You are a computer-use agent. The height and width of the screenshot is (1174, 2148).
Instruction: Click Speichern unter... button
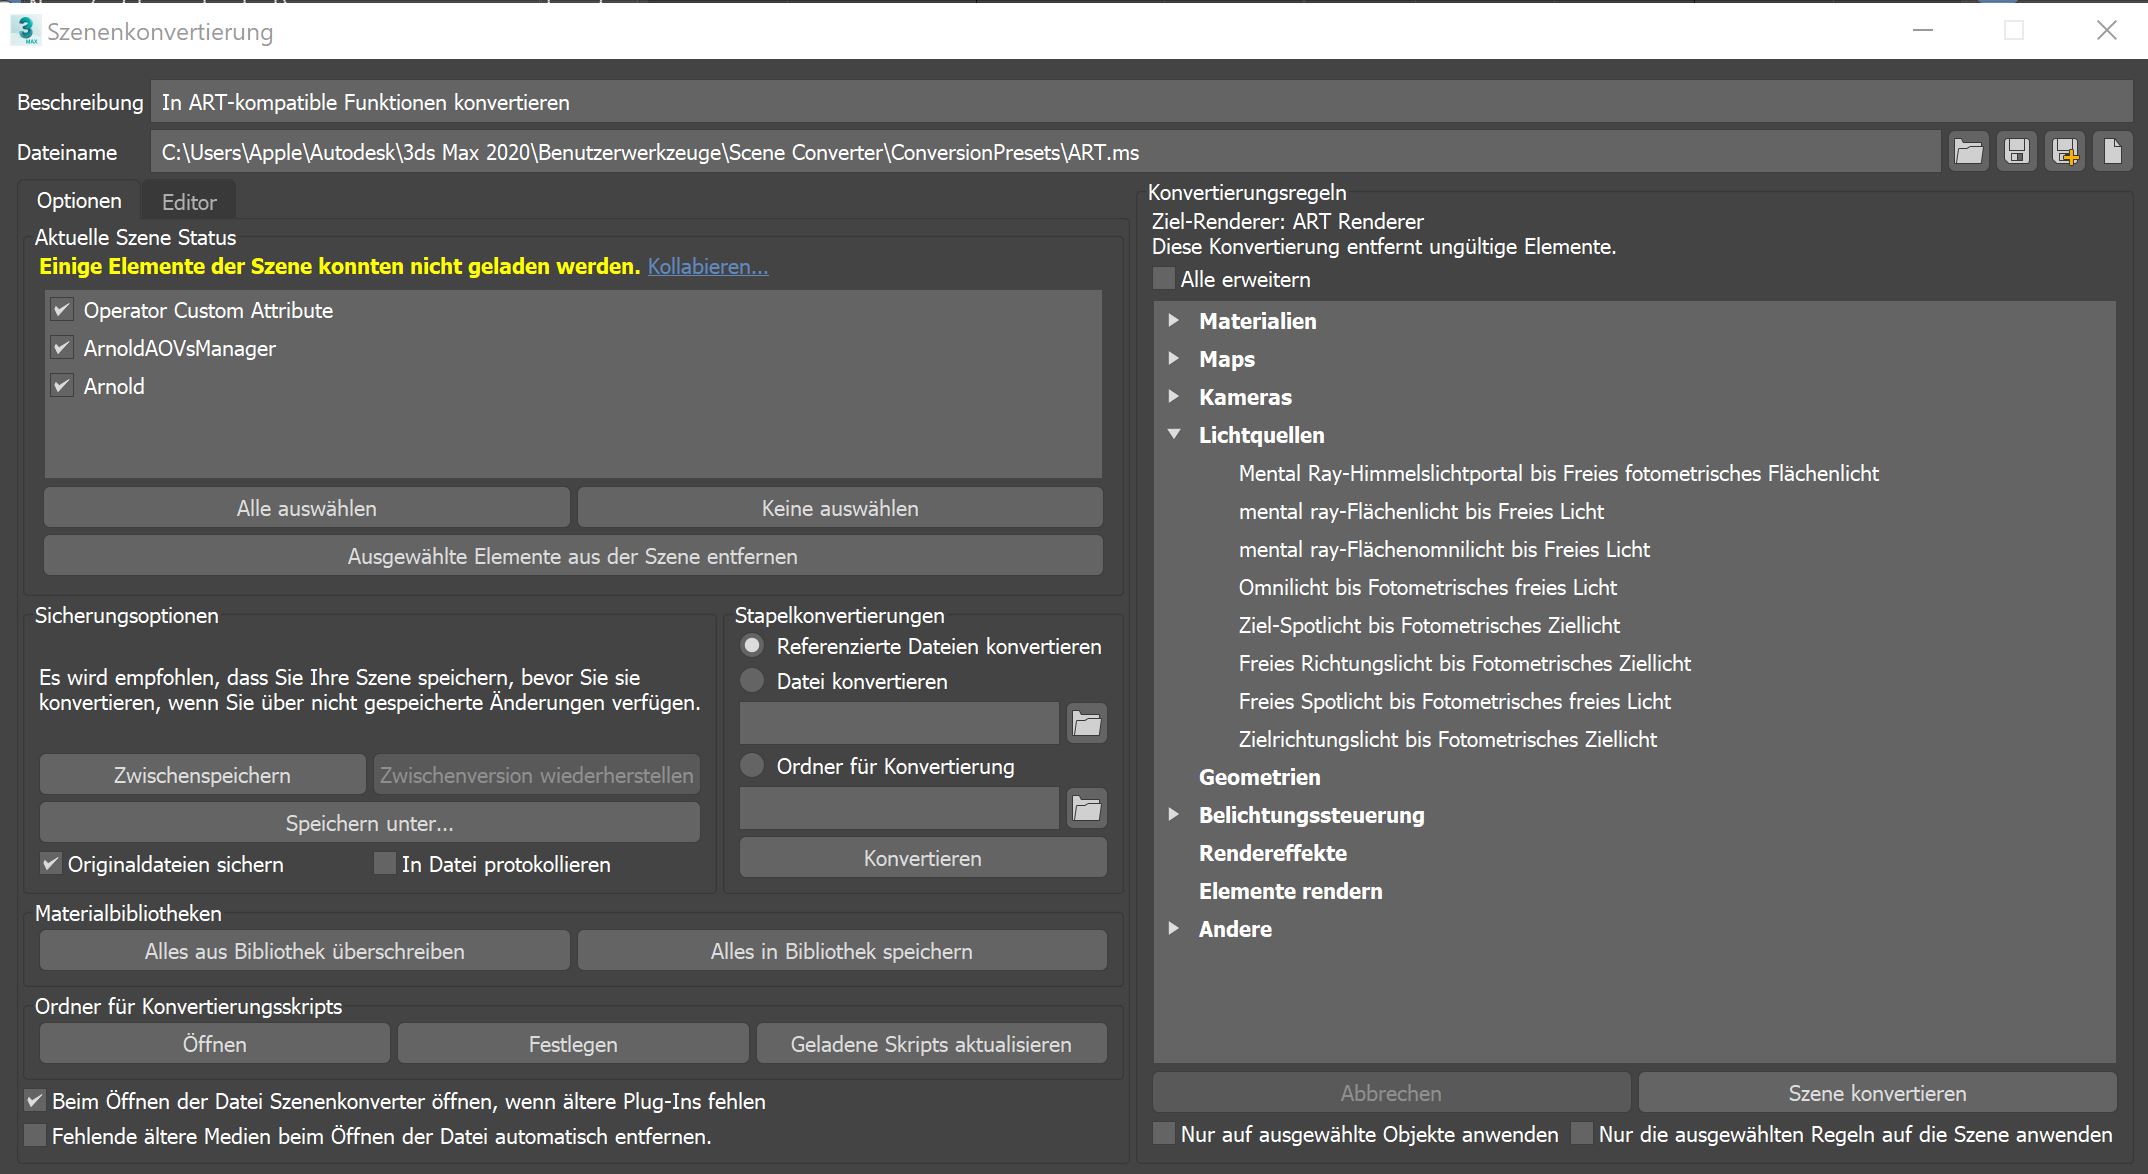pyautogui.click(x=370, y=823)
